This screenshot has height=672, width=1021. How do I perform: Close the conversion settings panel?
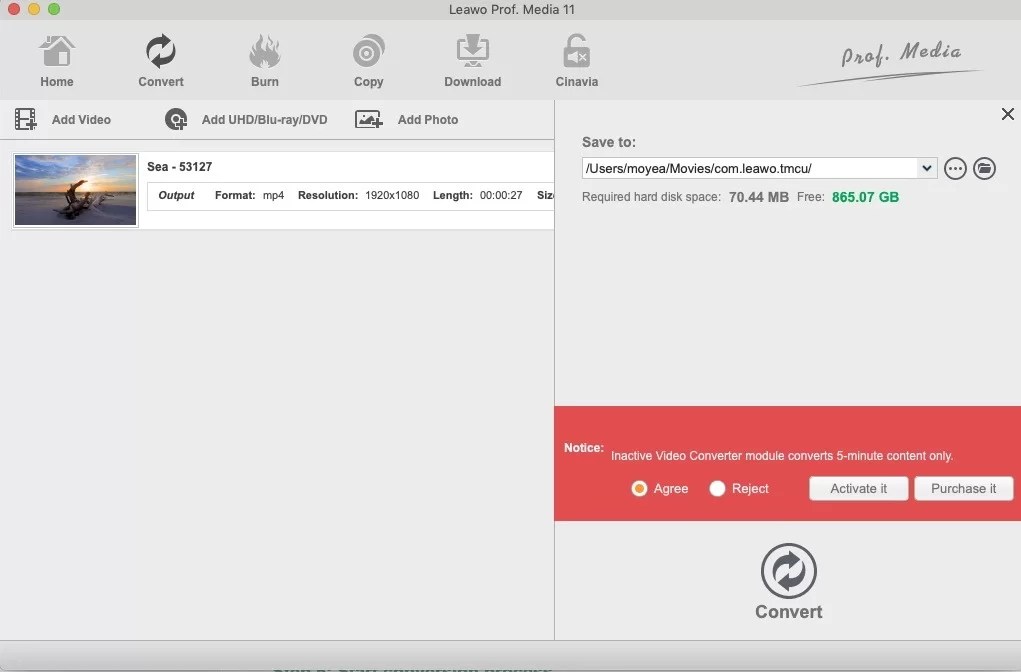click(x=1007, y=114)
